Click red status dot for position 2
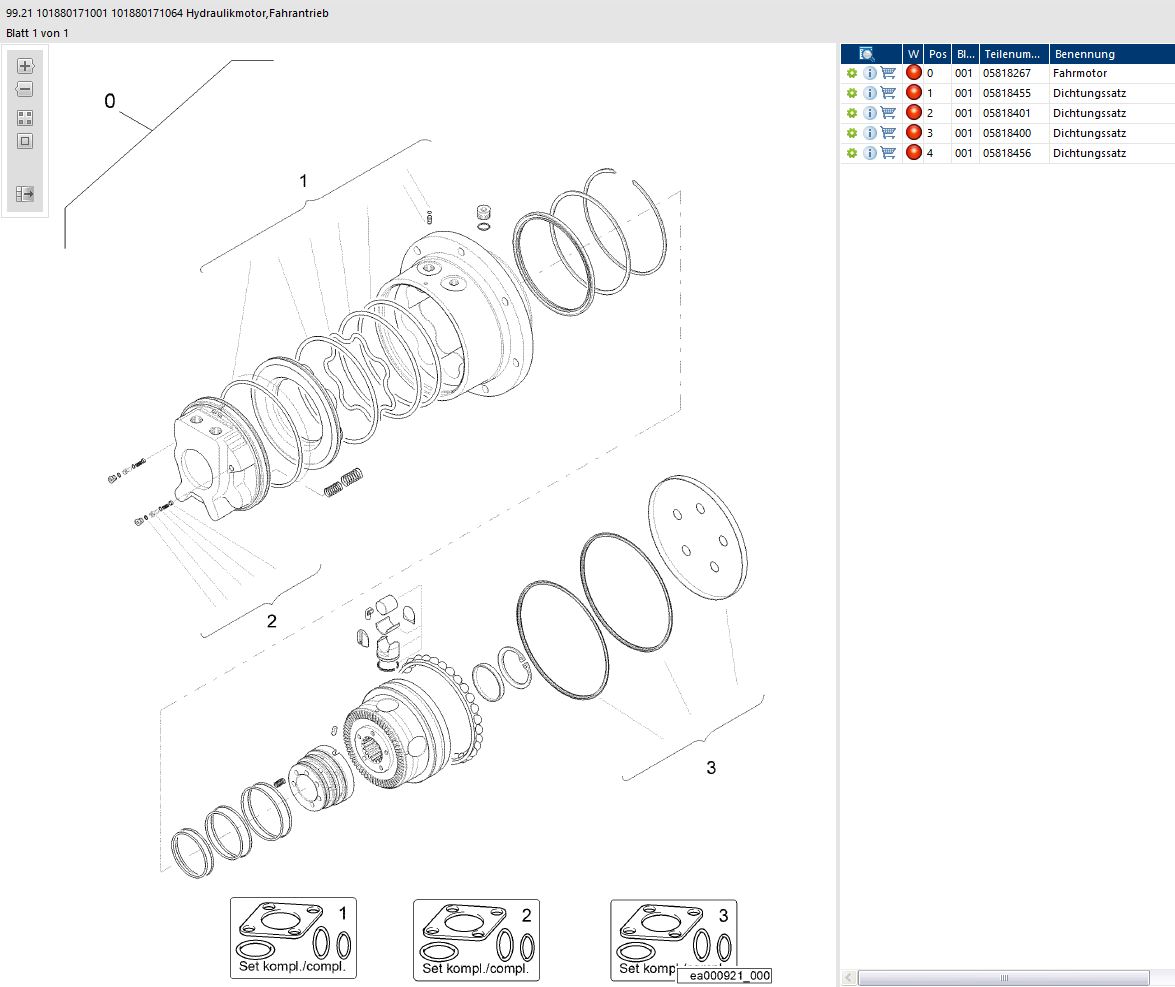 913,112
